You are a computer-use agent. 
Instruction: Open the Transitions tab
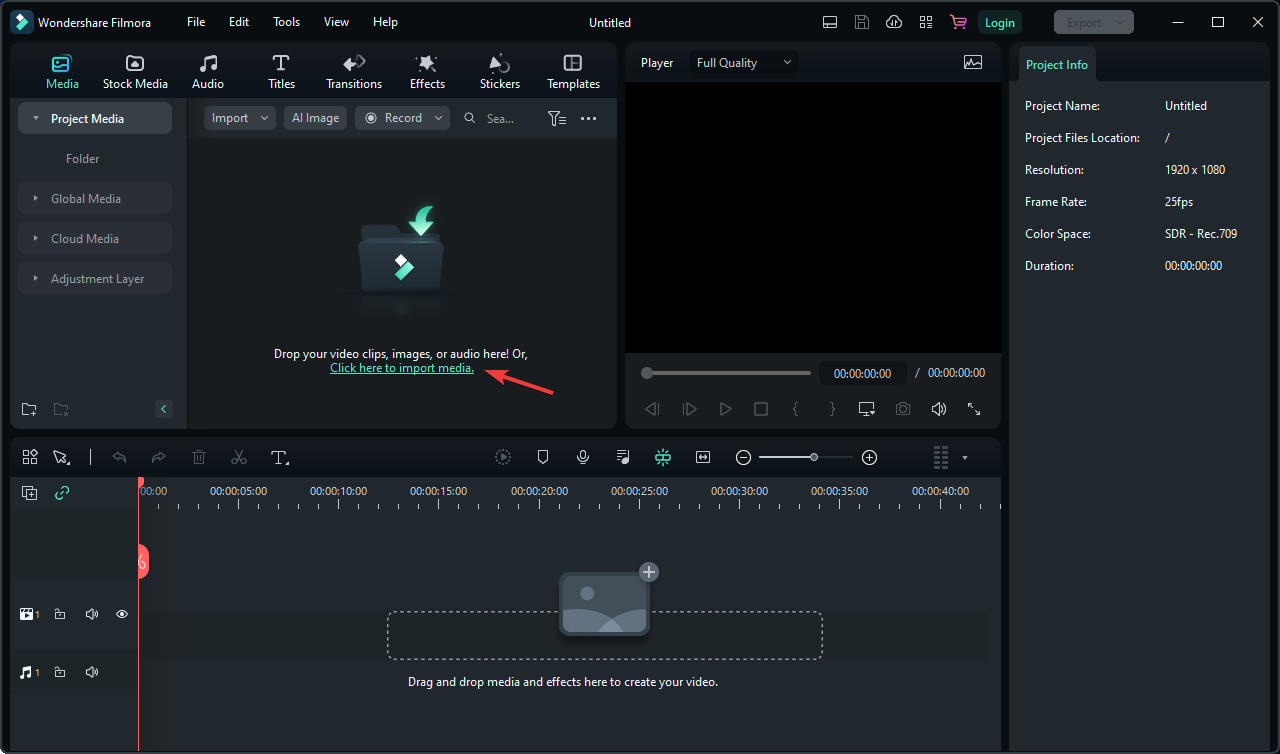354,72
